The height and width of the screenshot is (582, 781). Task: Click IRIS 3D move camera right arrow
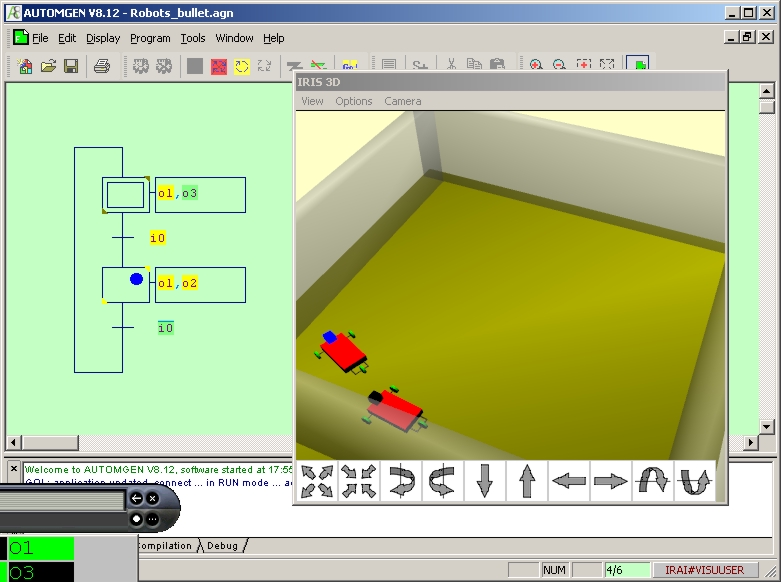click(611, 481)
